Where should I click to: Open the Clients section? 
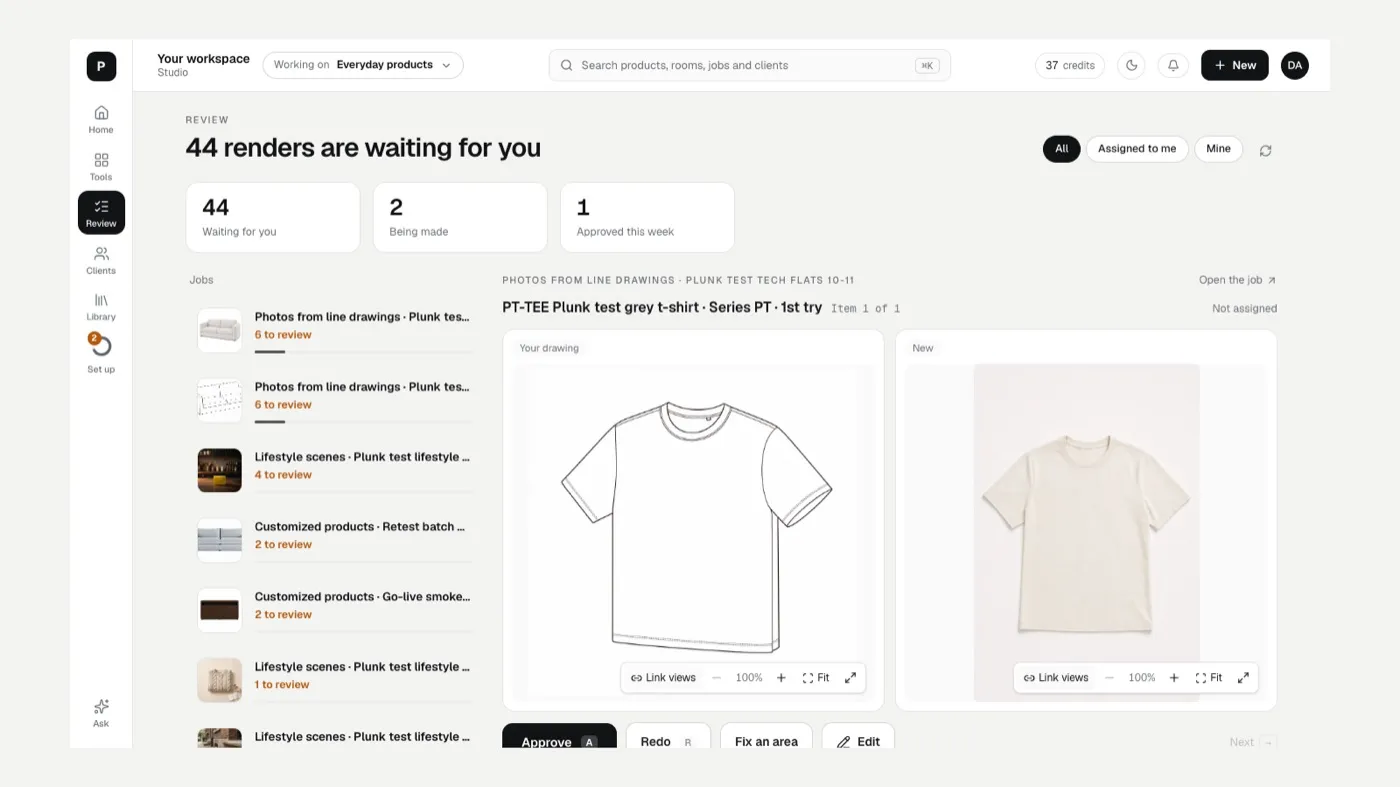[x=101, y=260]
